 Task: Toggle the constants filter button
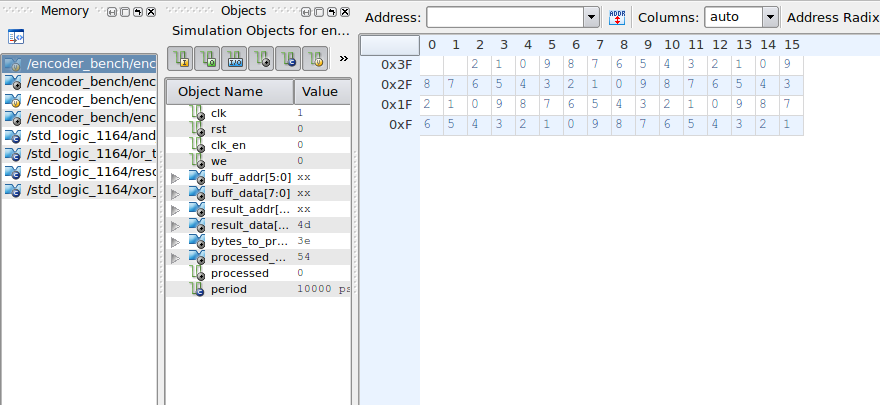tap(288, 58)
